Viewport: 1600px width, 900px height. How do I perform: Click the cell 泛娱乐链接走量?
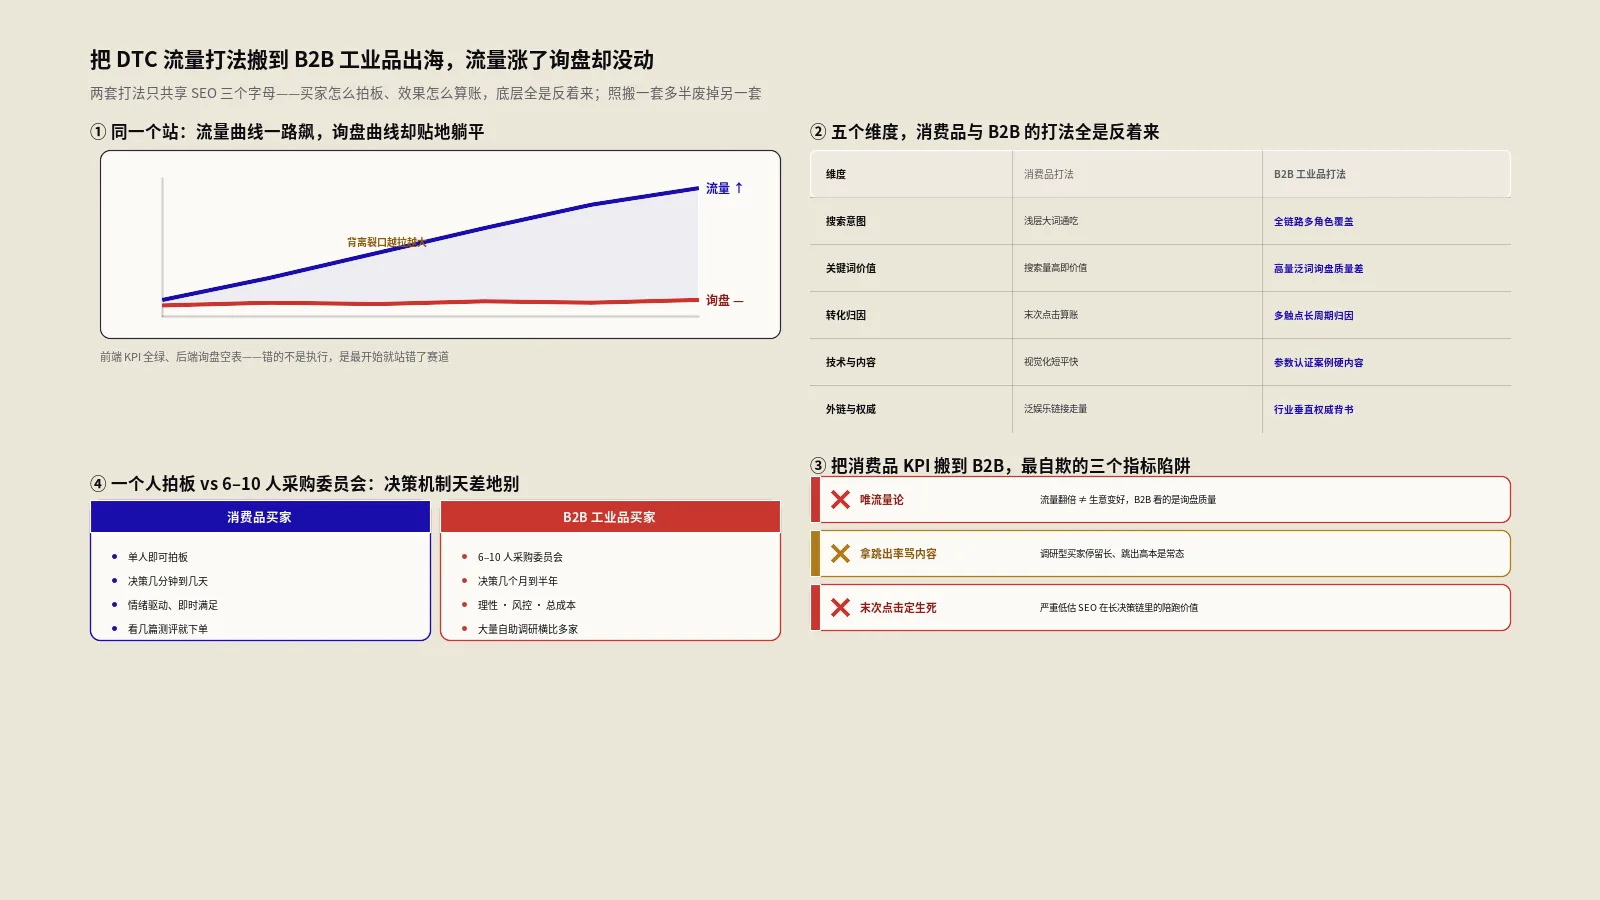pos(1055,409)
